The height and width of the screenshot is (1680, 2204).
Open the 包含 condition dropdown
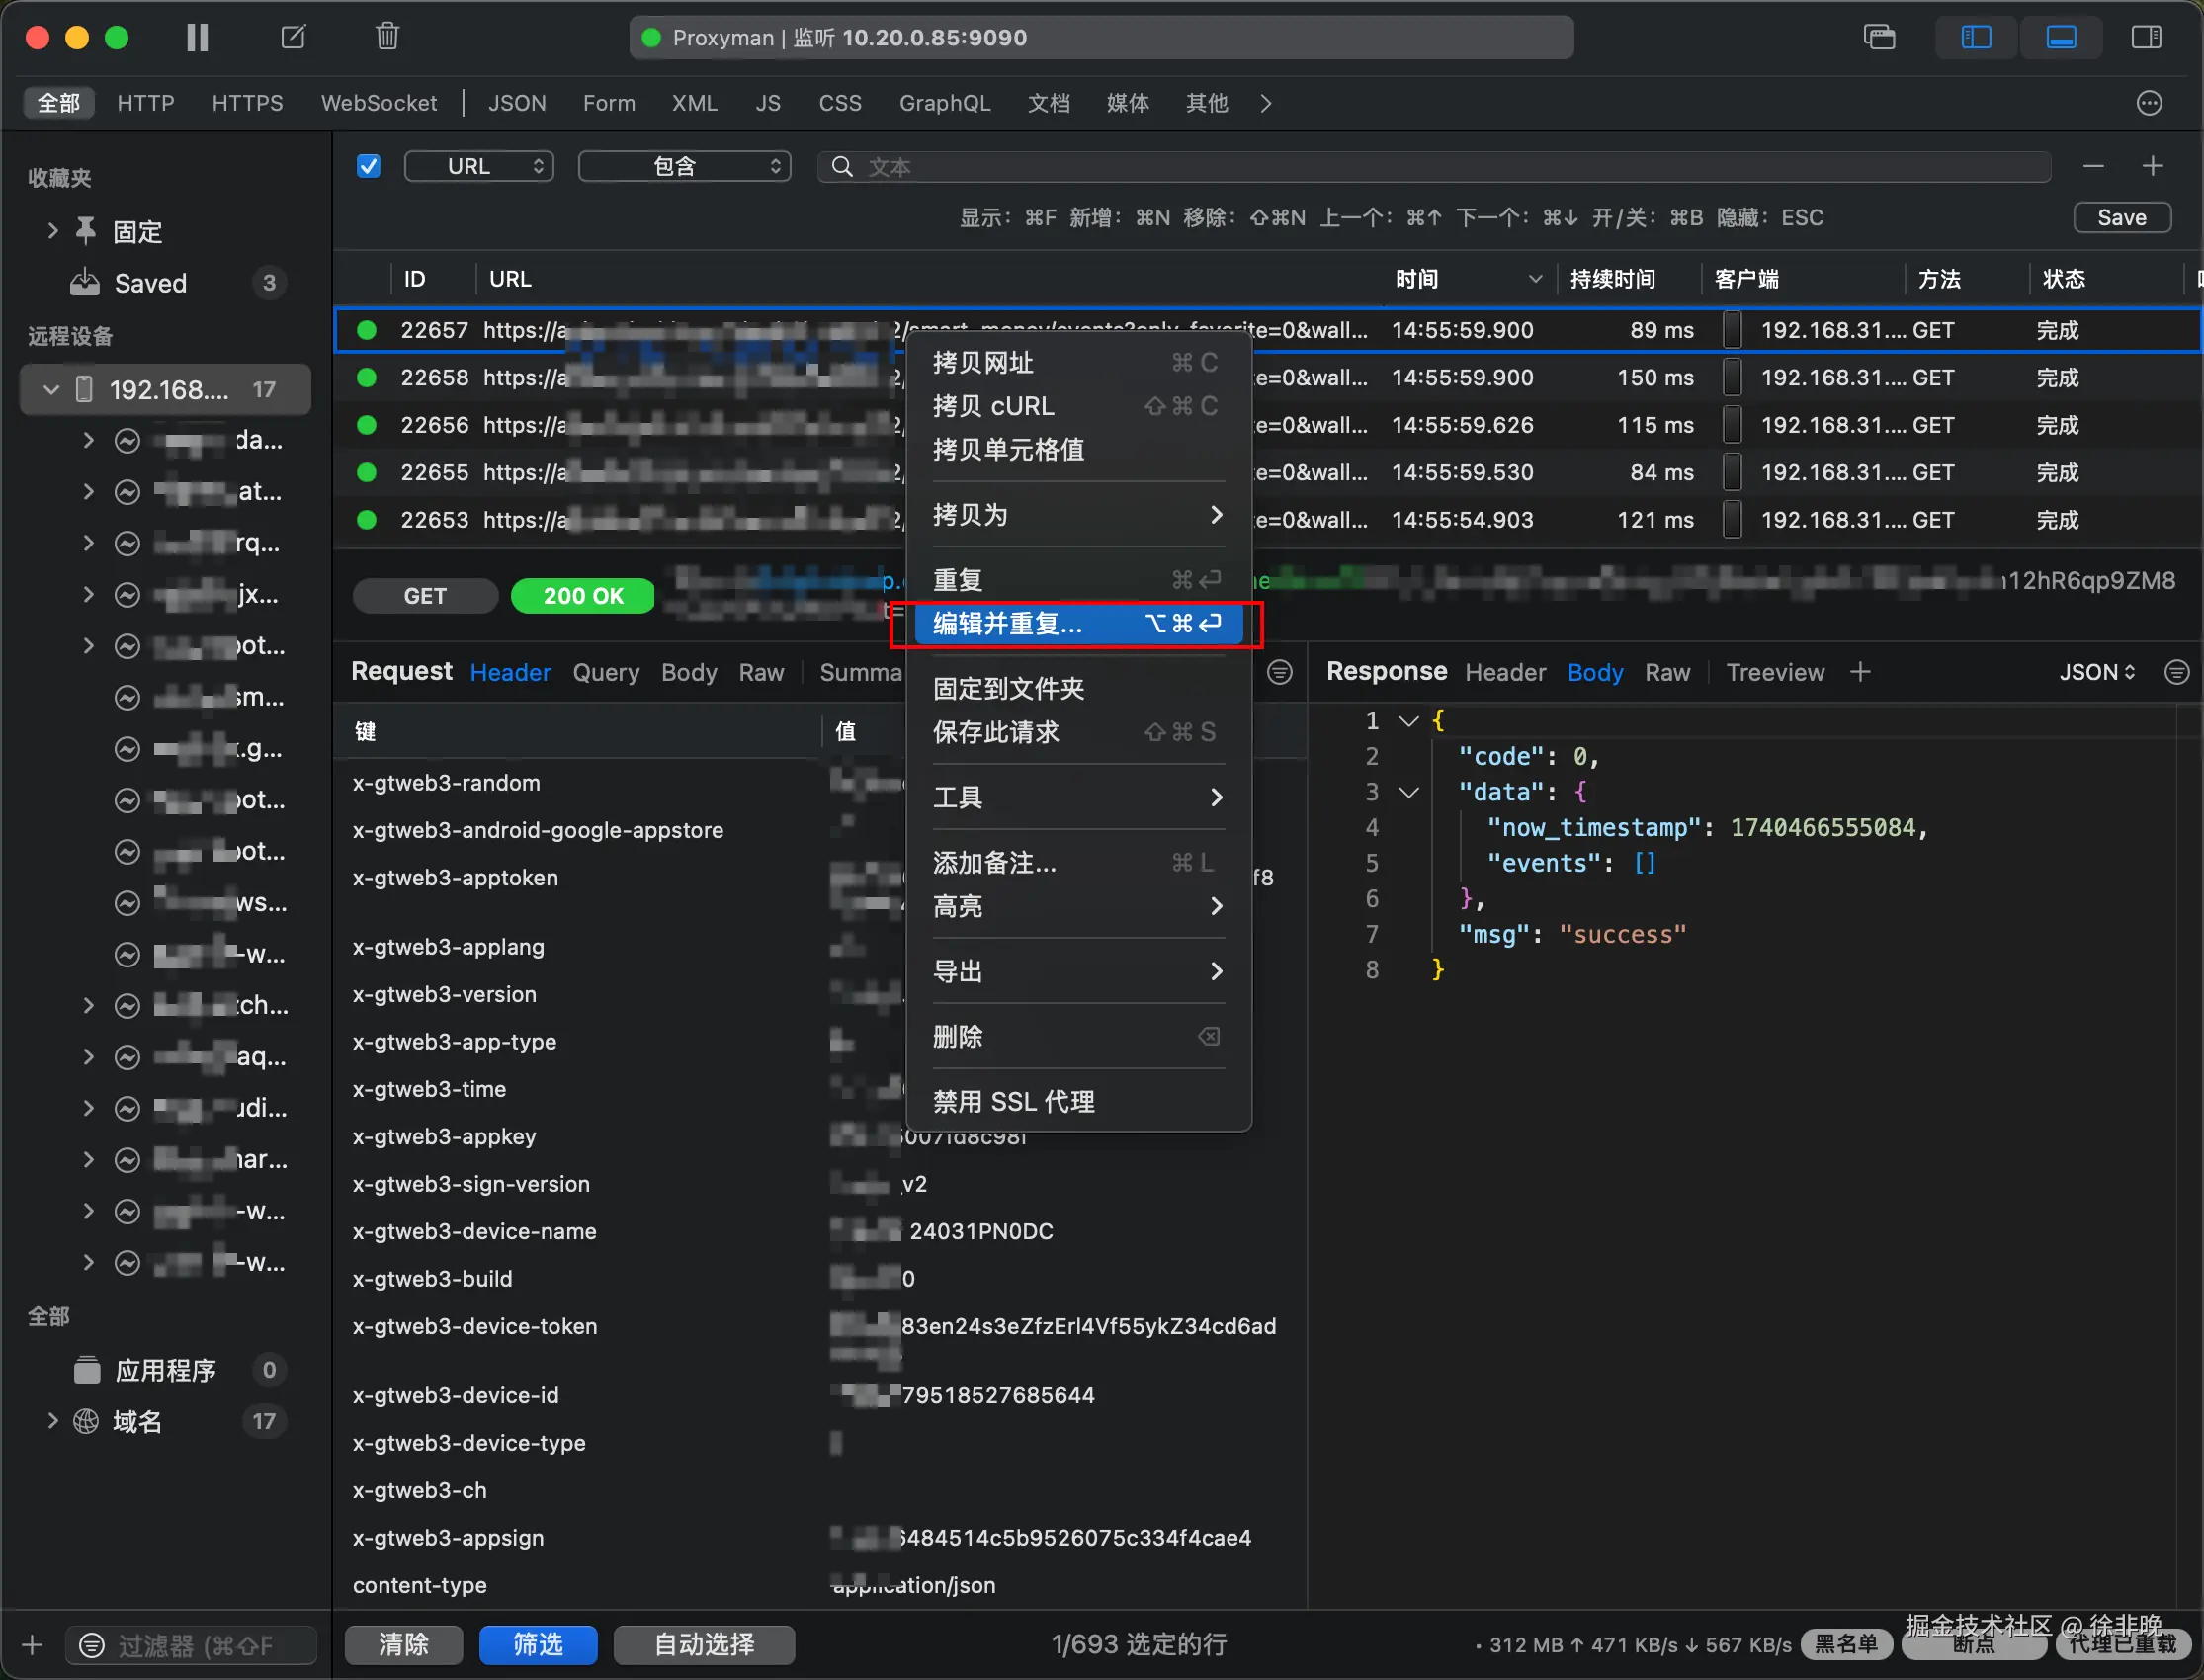click(x=685, y=166)
